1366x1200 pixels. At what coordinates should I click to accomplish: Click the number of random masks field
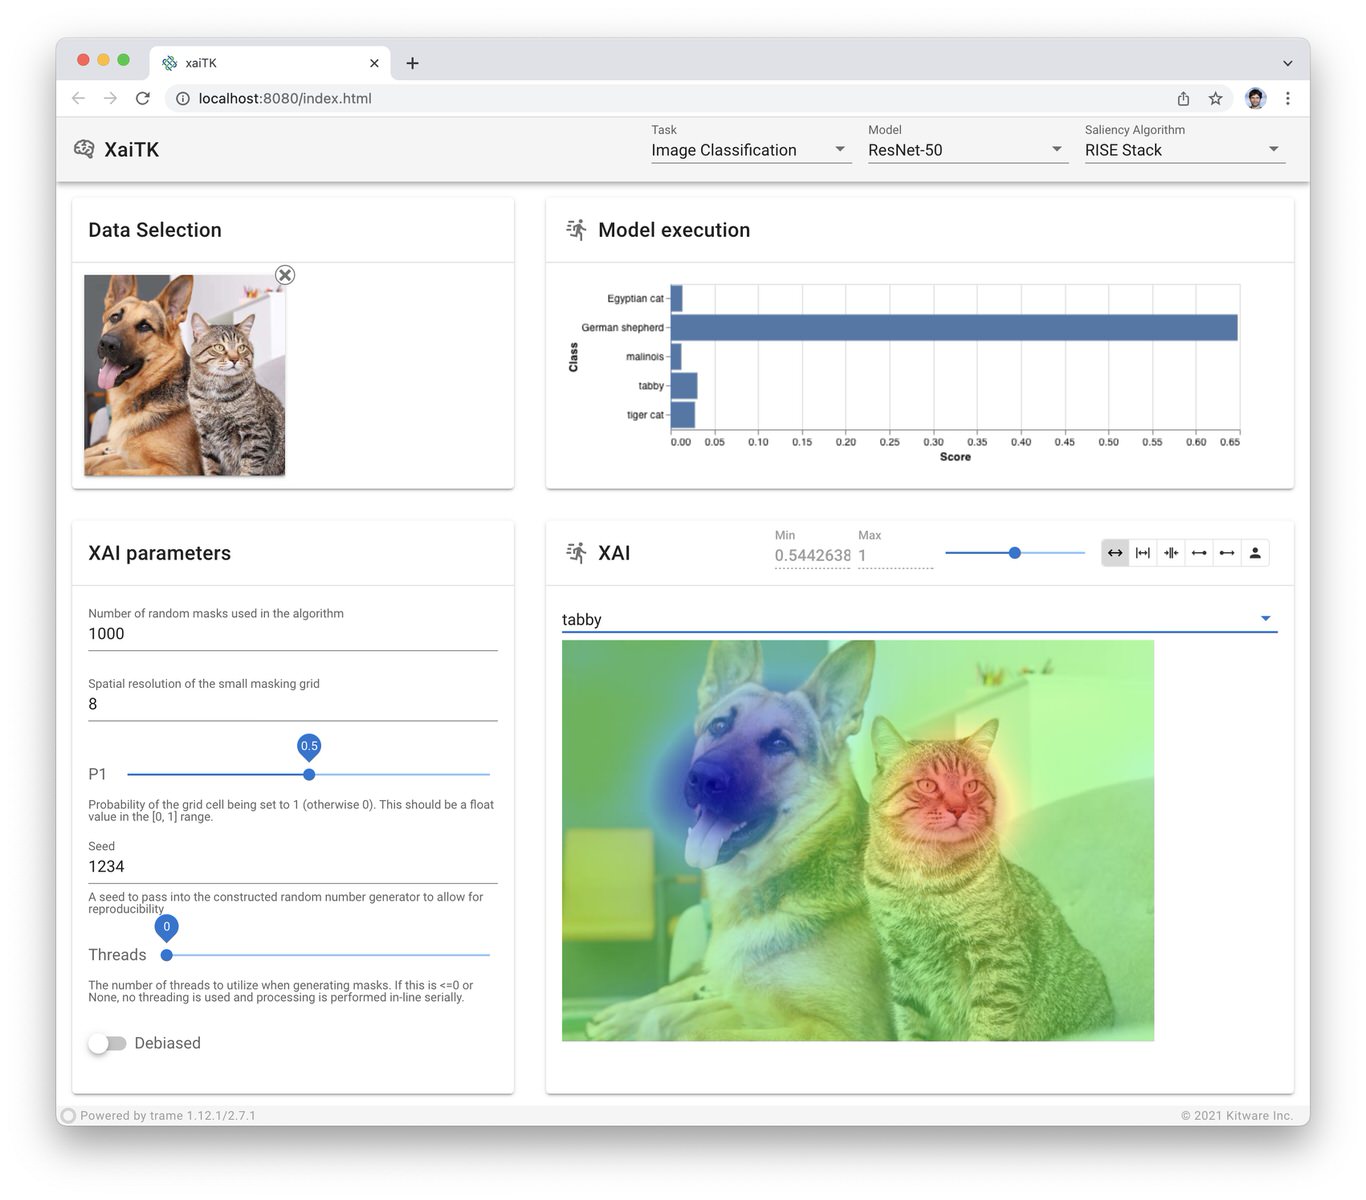[292, 634]
